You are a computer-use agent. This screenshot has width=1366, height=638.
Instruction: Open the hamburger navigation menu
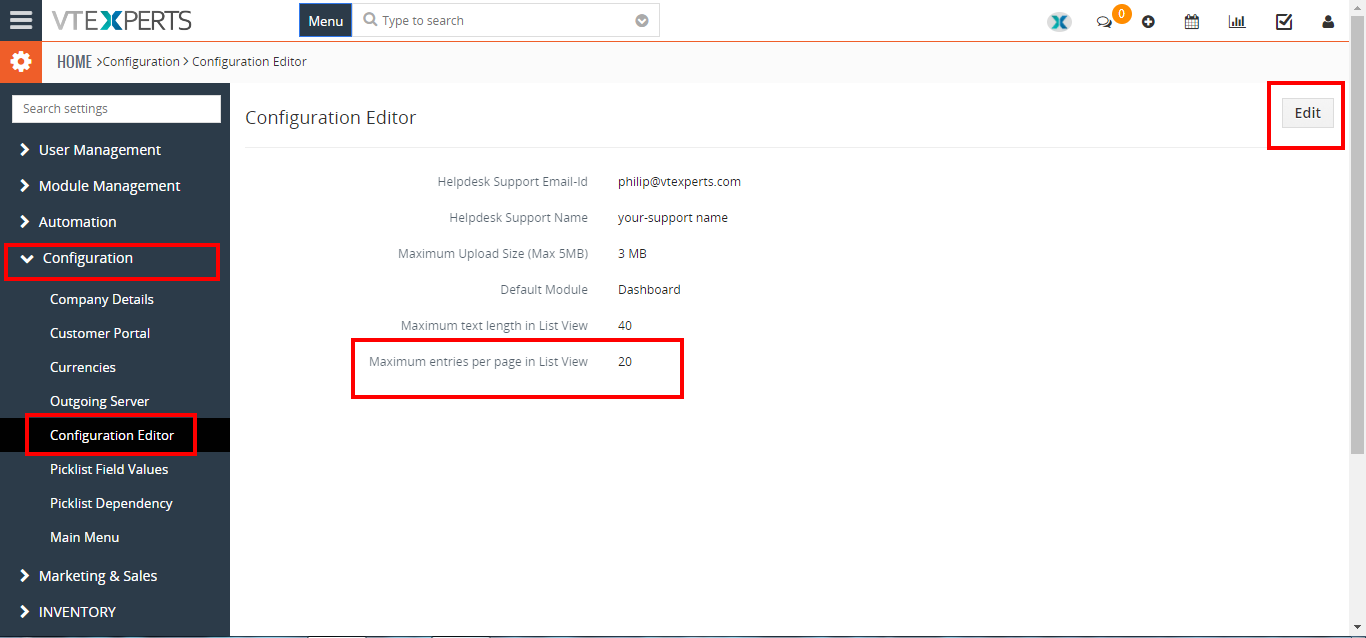coord(21,20)
